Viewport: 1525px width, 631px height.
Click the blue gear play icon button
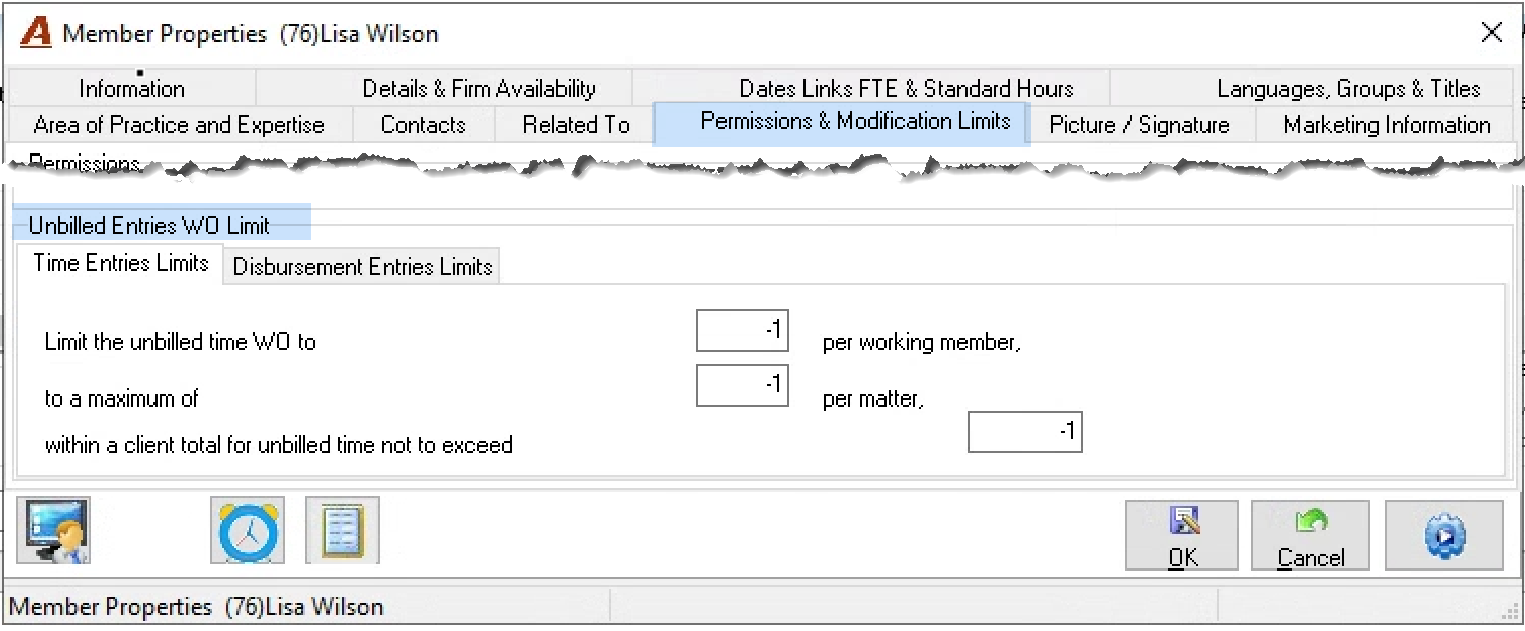(1444, 536)
